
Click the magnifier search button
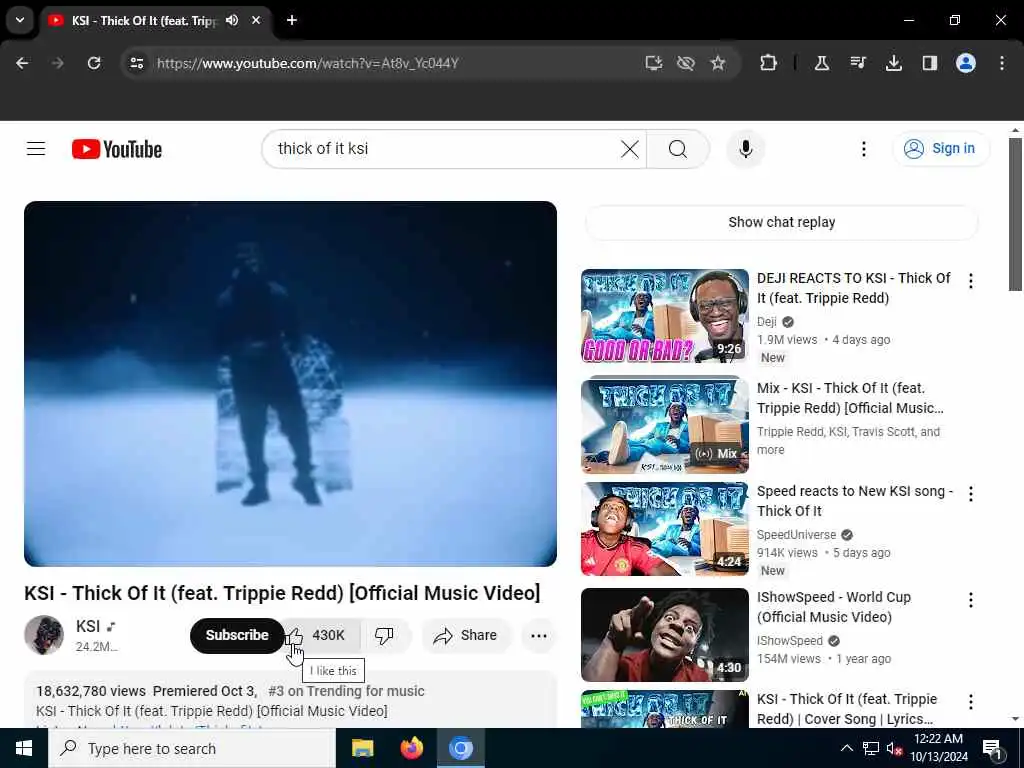pos(678,149)
